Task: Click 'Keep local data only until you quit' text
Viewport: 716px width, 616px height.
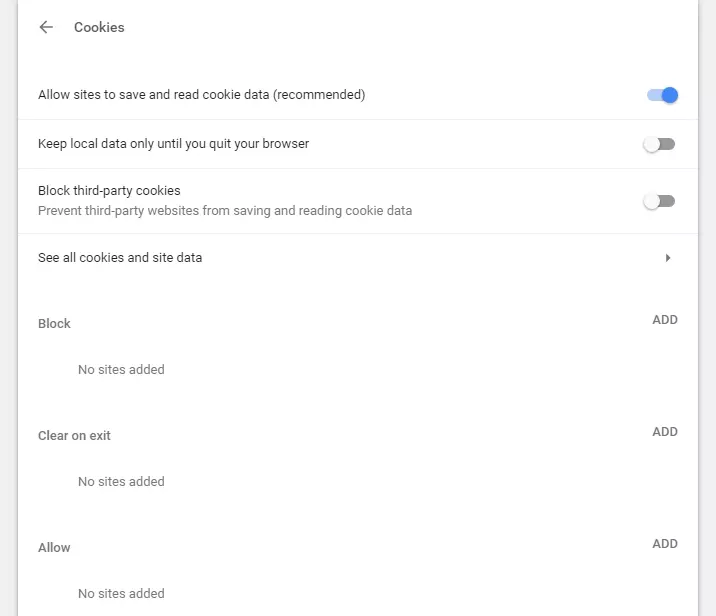Action: (173, 144)
